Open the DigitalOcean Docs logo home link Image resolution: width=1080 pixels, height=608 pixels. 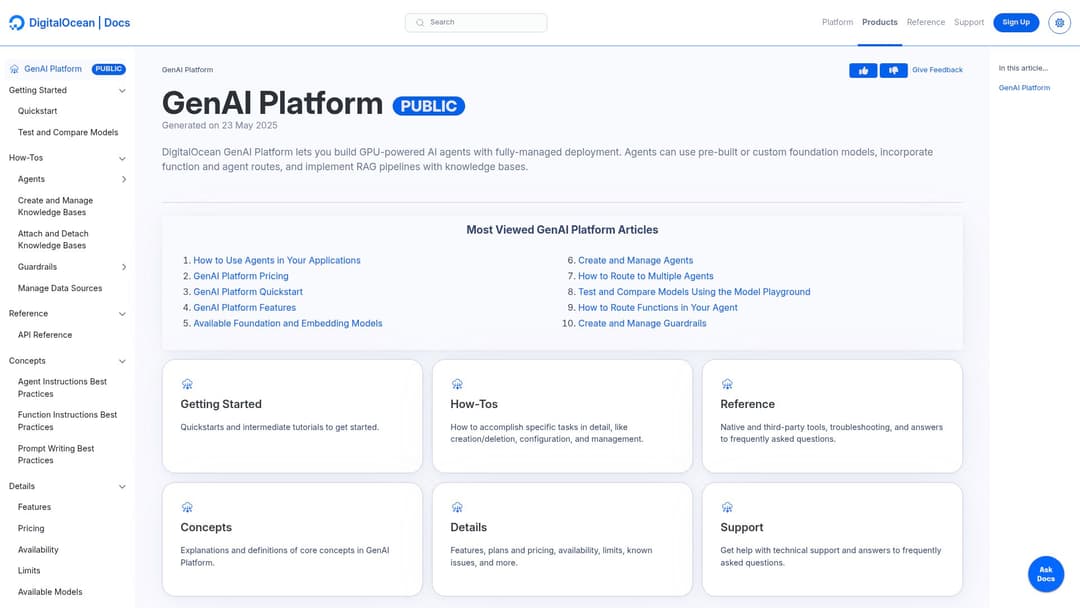[x=70, y=23]
